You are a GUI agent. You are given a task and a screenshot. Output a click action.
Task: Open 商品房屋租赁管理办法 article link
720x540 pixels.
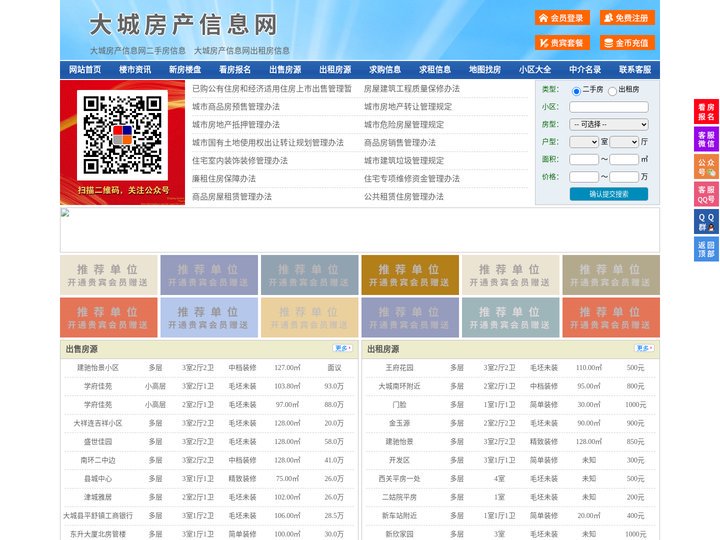pyautogui.click(x=232, y=197)
